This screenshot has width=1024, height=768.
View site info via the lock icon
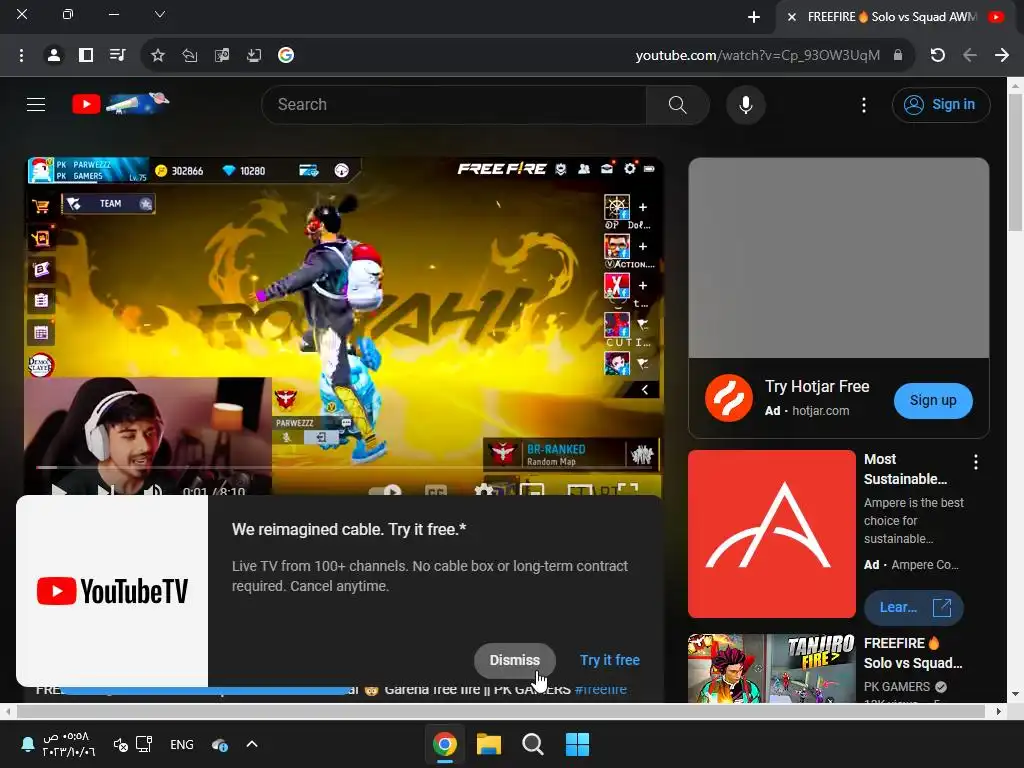click(898, 56)
